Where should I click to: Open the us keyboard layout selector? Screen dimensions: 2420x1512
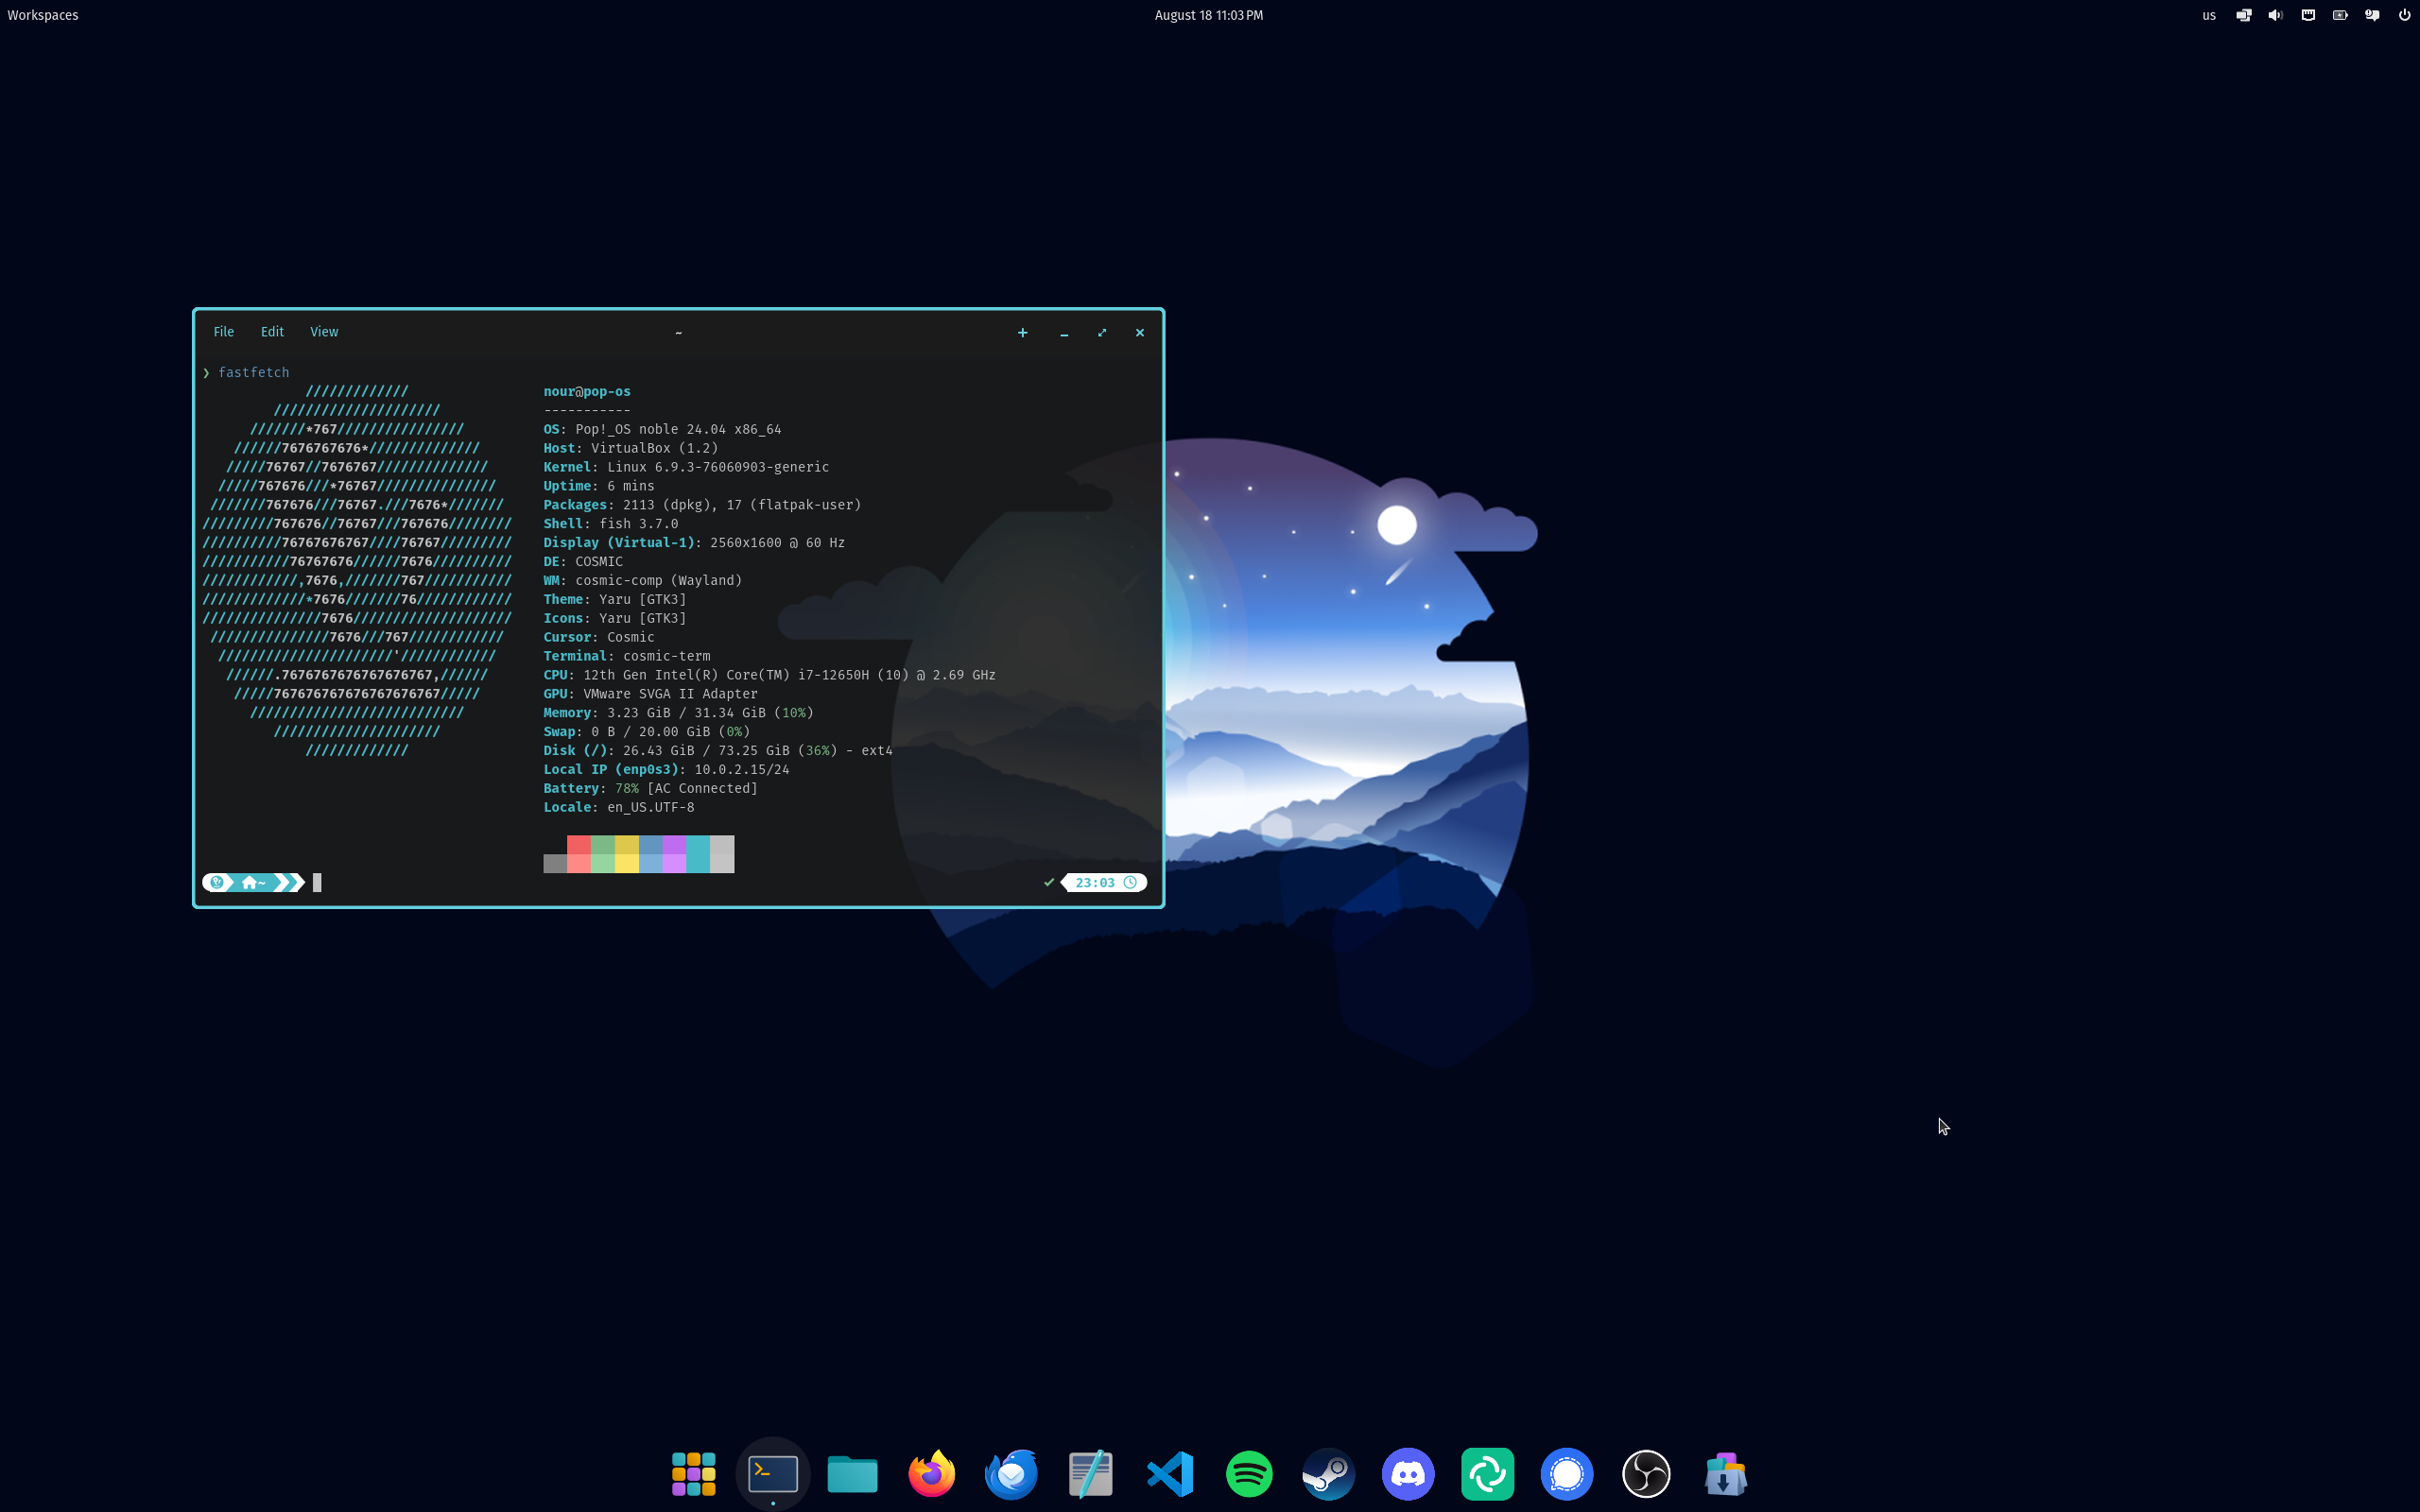pos(2209,15)
